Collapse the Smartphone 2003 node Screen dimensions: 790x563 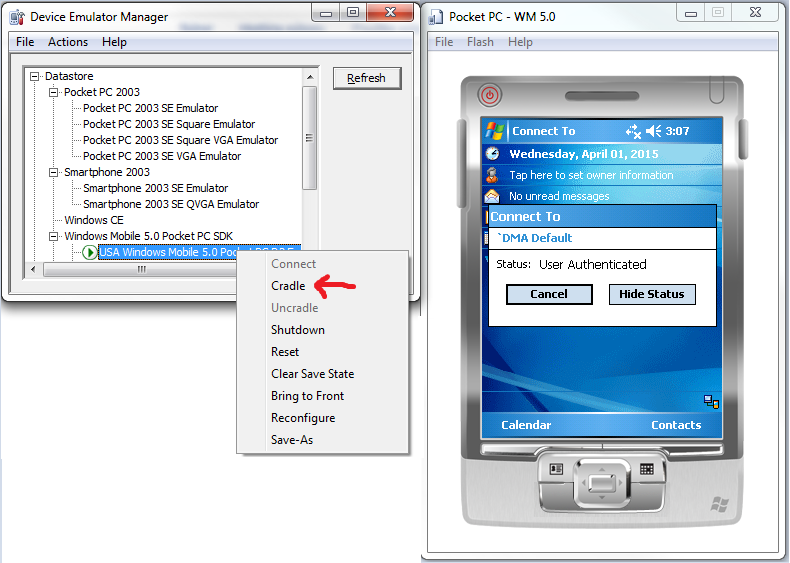click(53, 172)
